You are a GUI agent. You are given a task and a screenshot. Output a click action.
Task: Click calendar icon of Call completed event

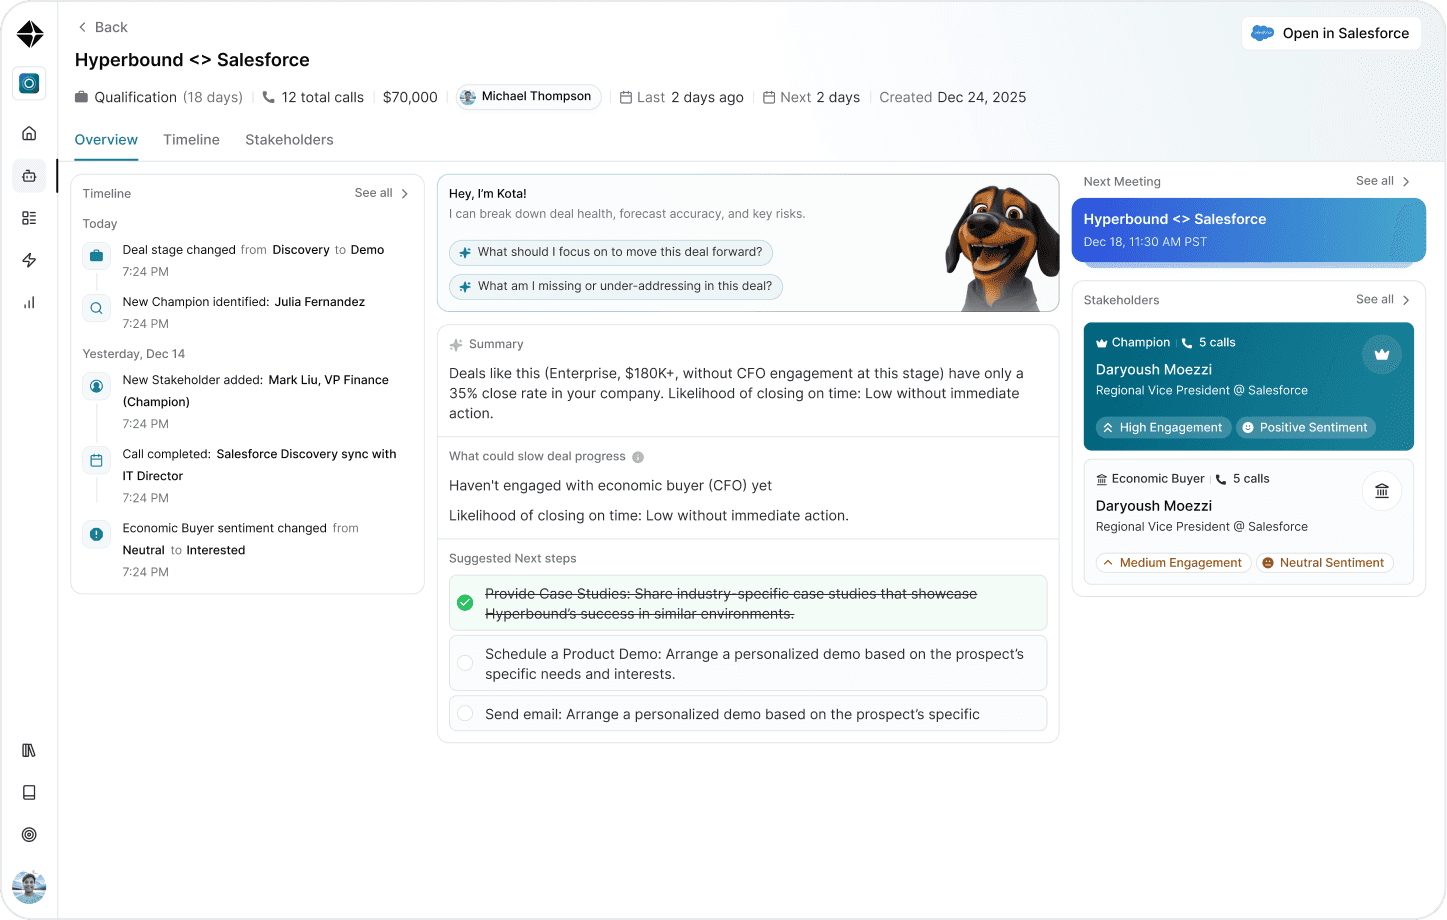tap(96, 460)
